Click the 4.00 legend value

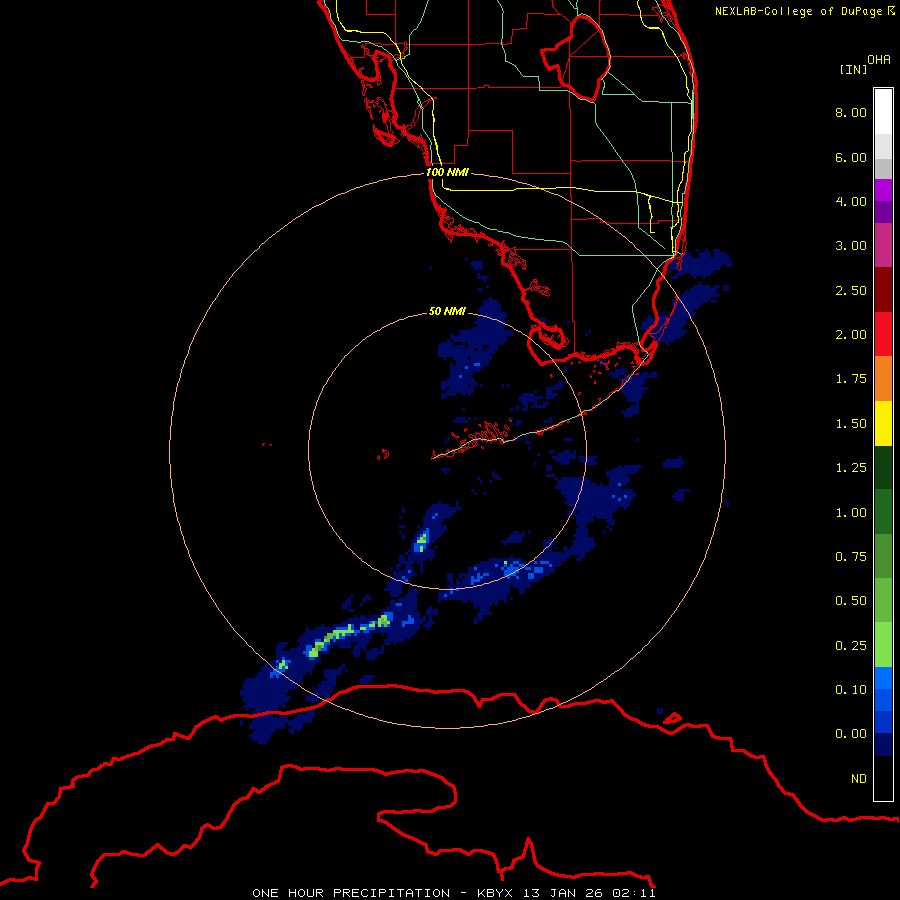851,201
